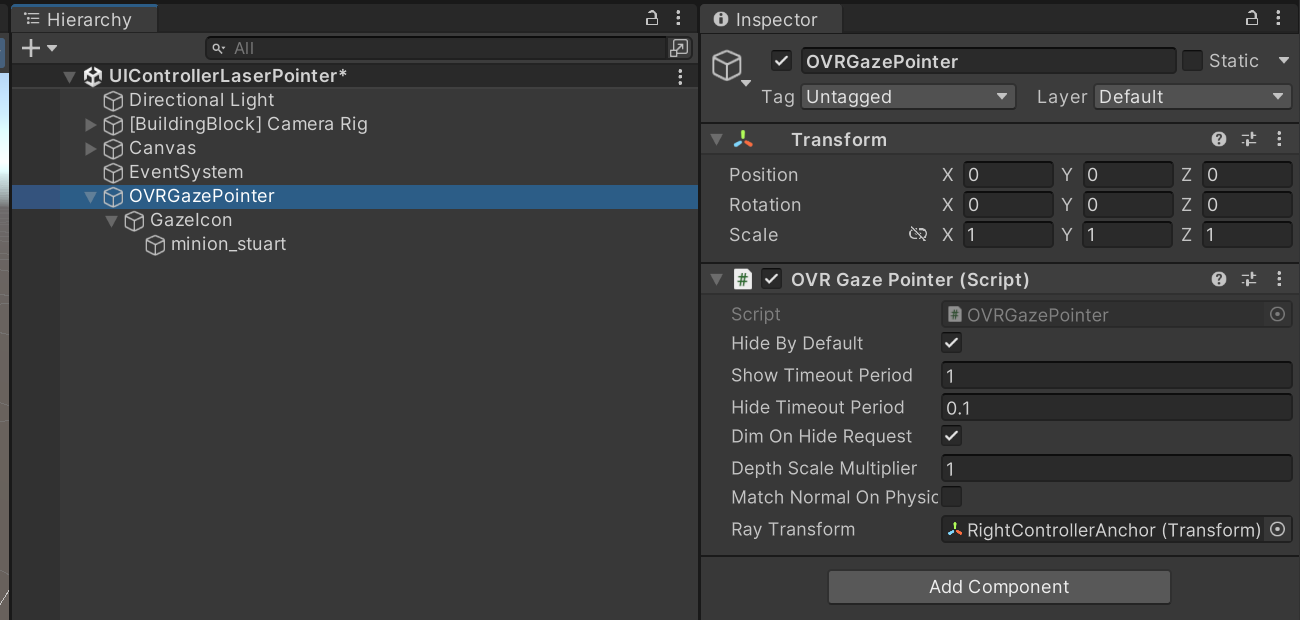The width and height of the screenshot is (1300, 620).
Task: Disable the OVR Gaze Pointer component checkbox
Action: coord(769,279)
